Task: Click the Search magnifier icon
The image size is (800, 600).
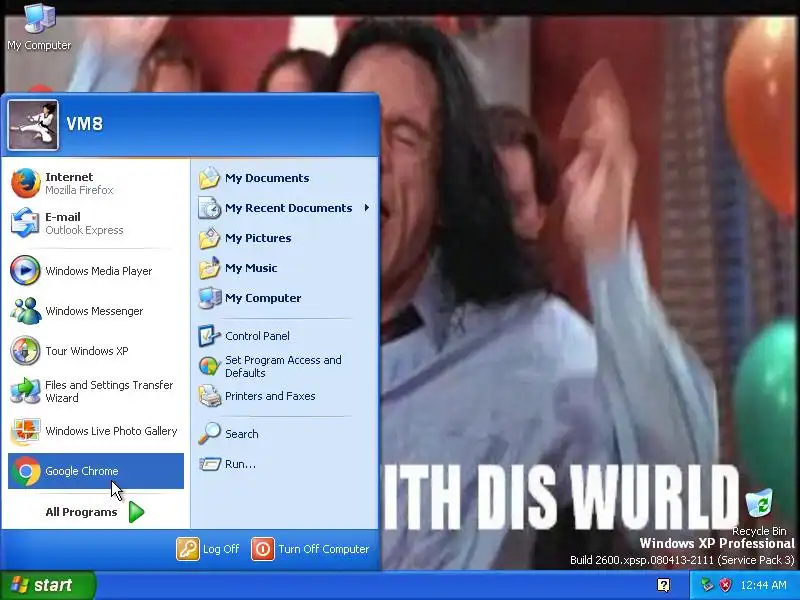Action: (x=209, y=434)
